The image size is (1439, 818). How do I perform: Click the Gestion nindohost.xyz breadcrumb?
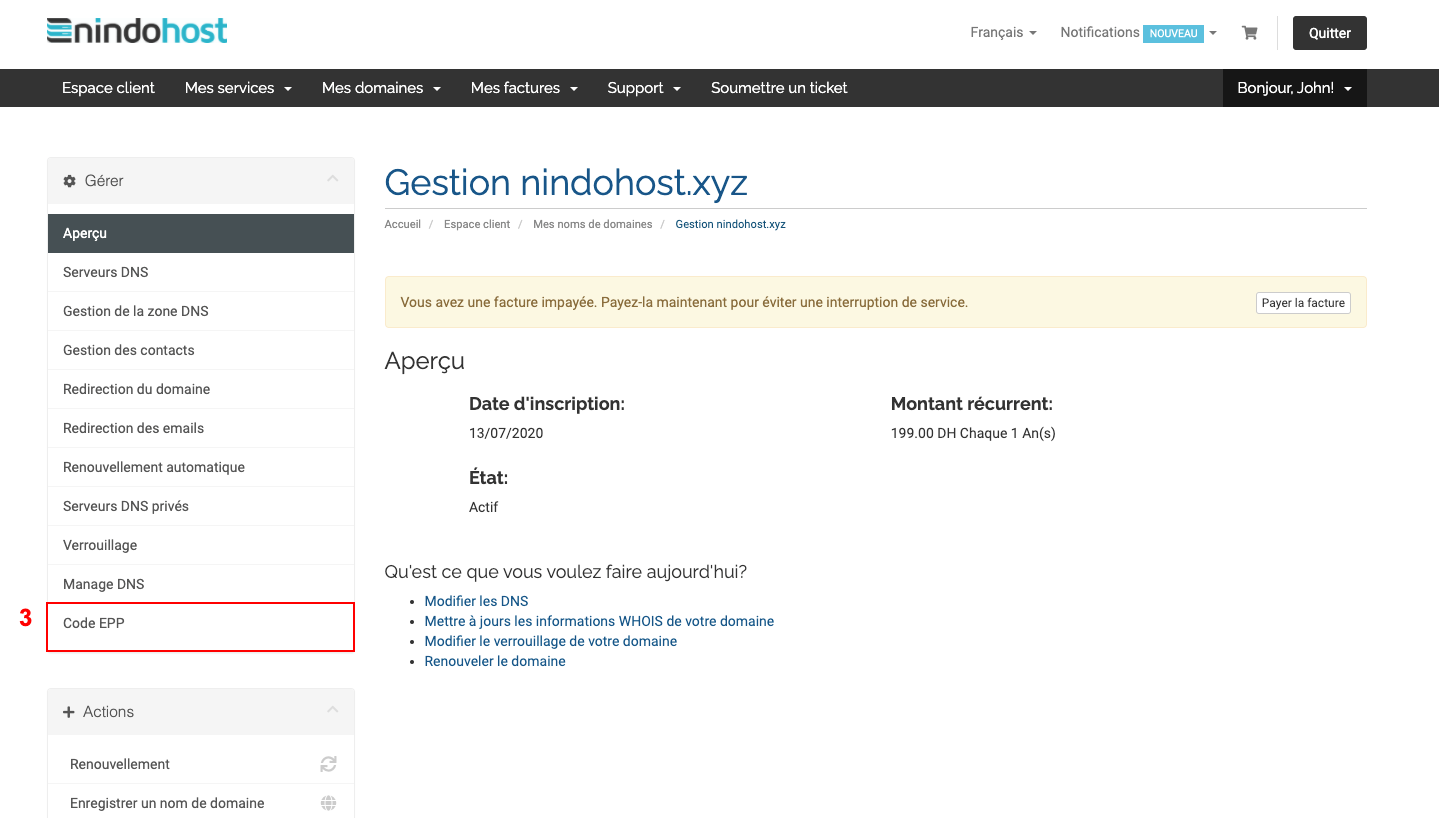pos(731,224)
